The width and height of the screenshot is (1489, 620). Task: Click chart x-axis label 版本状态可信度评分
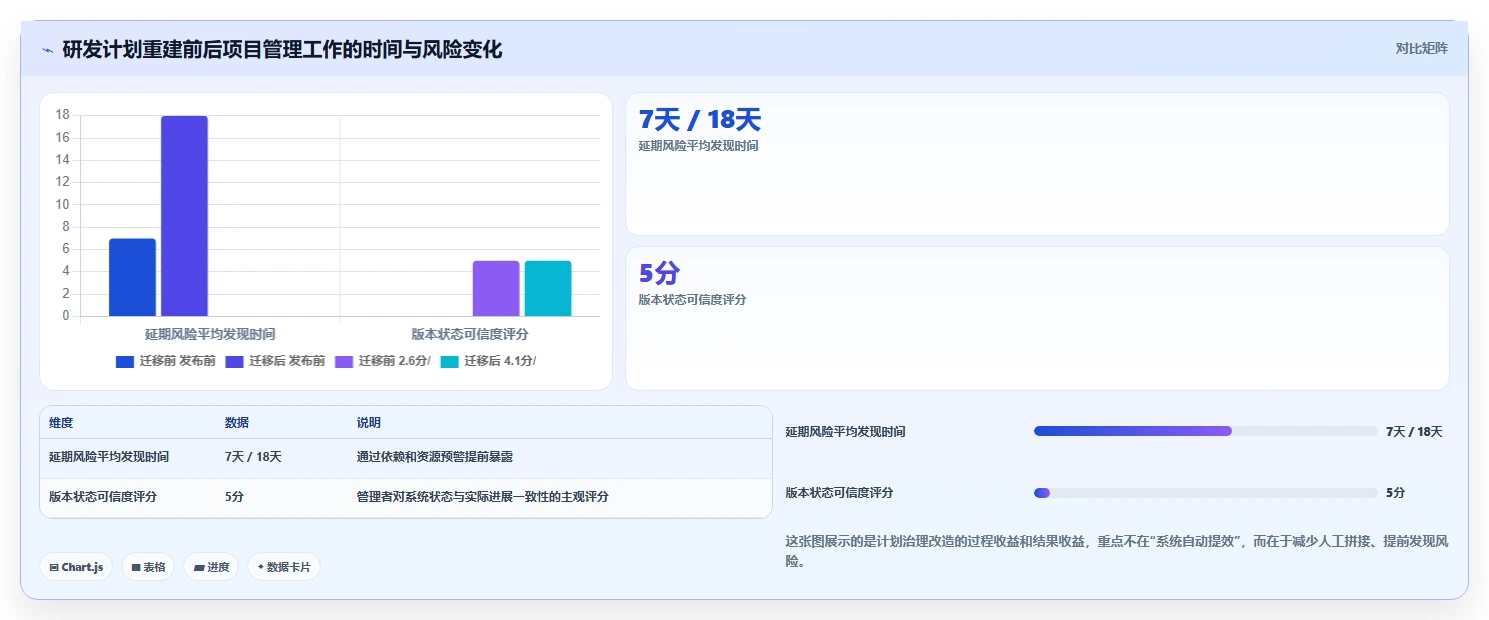click(x=470, y=334)
